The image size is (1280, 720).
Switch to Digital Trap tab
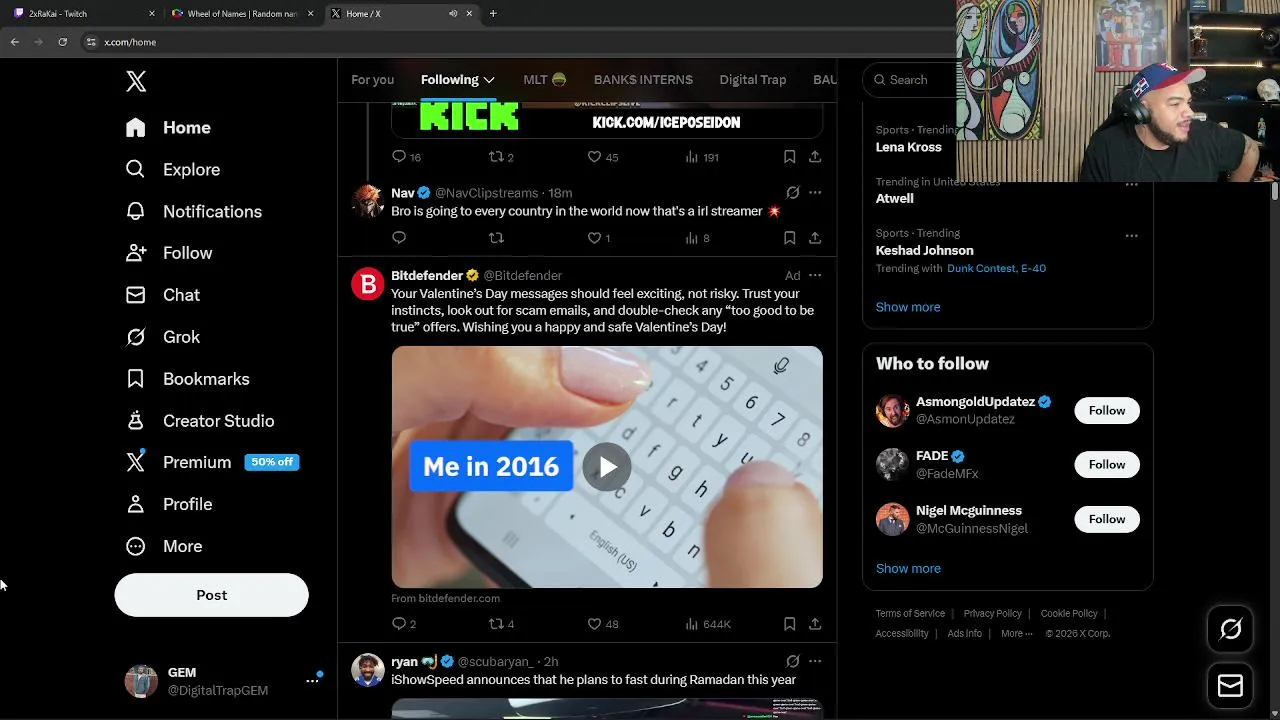[x=753, y=80]
